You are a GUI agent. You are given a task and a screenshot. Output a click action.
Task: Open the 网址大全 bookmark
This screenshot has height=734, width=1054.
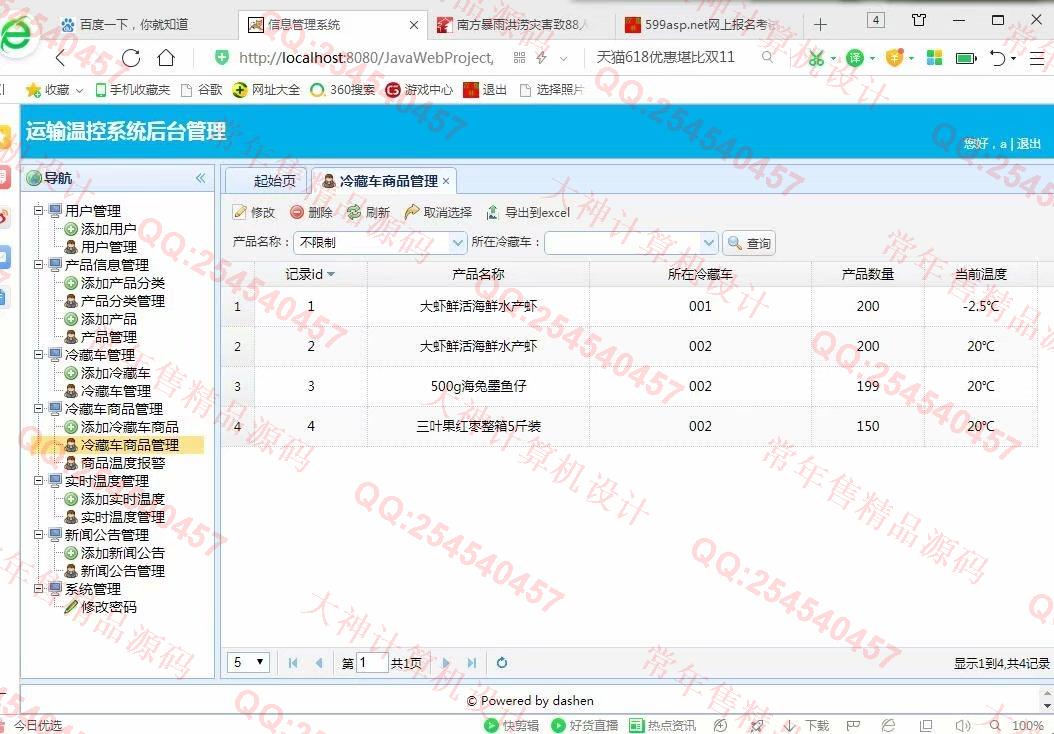pyautogui.click(x=267, y=90)
